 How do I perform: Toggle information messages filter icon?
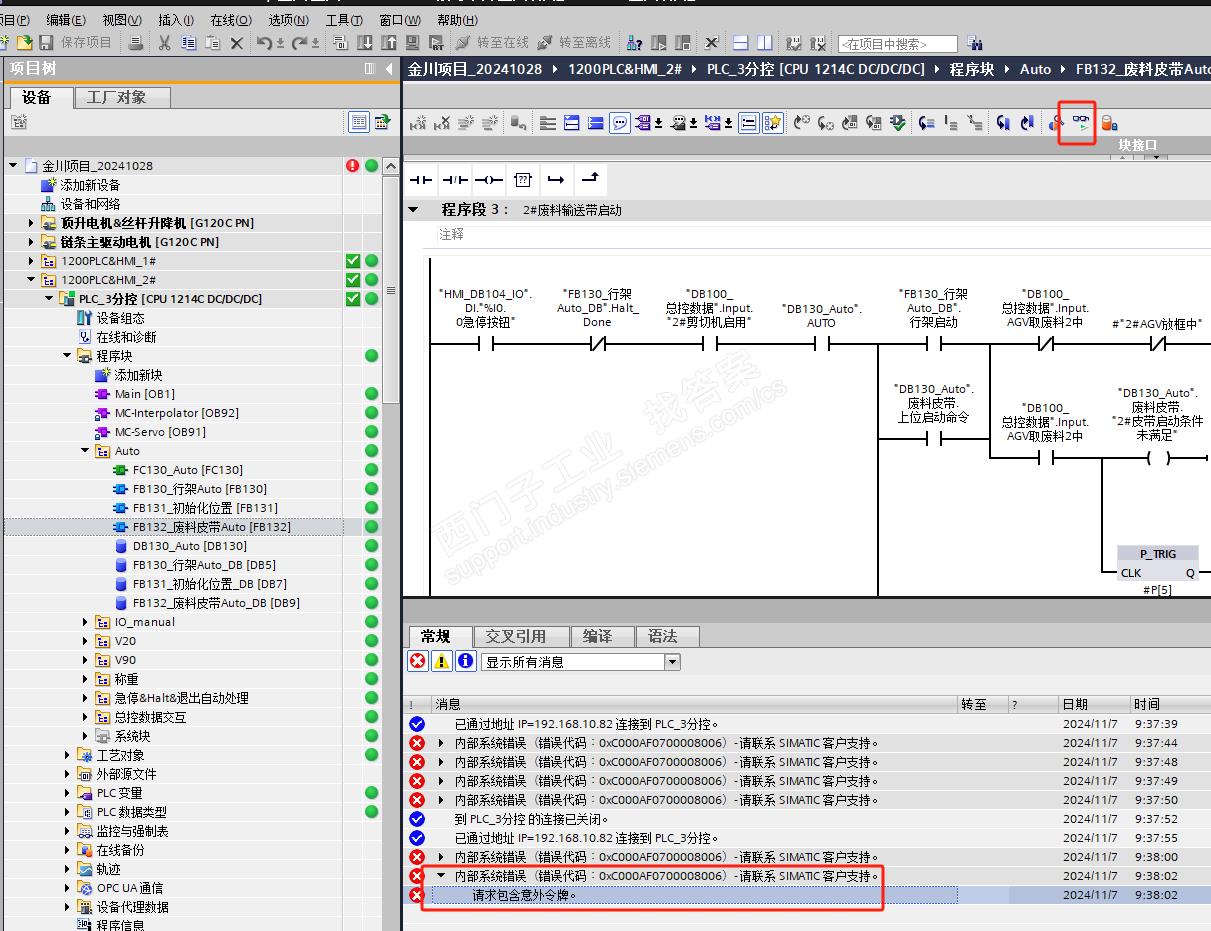466,661
